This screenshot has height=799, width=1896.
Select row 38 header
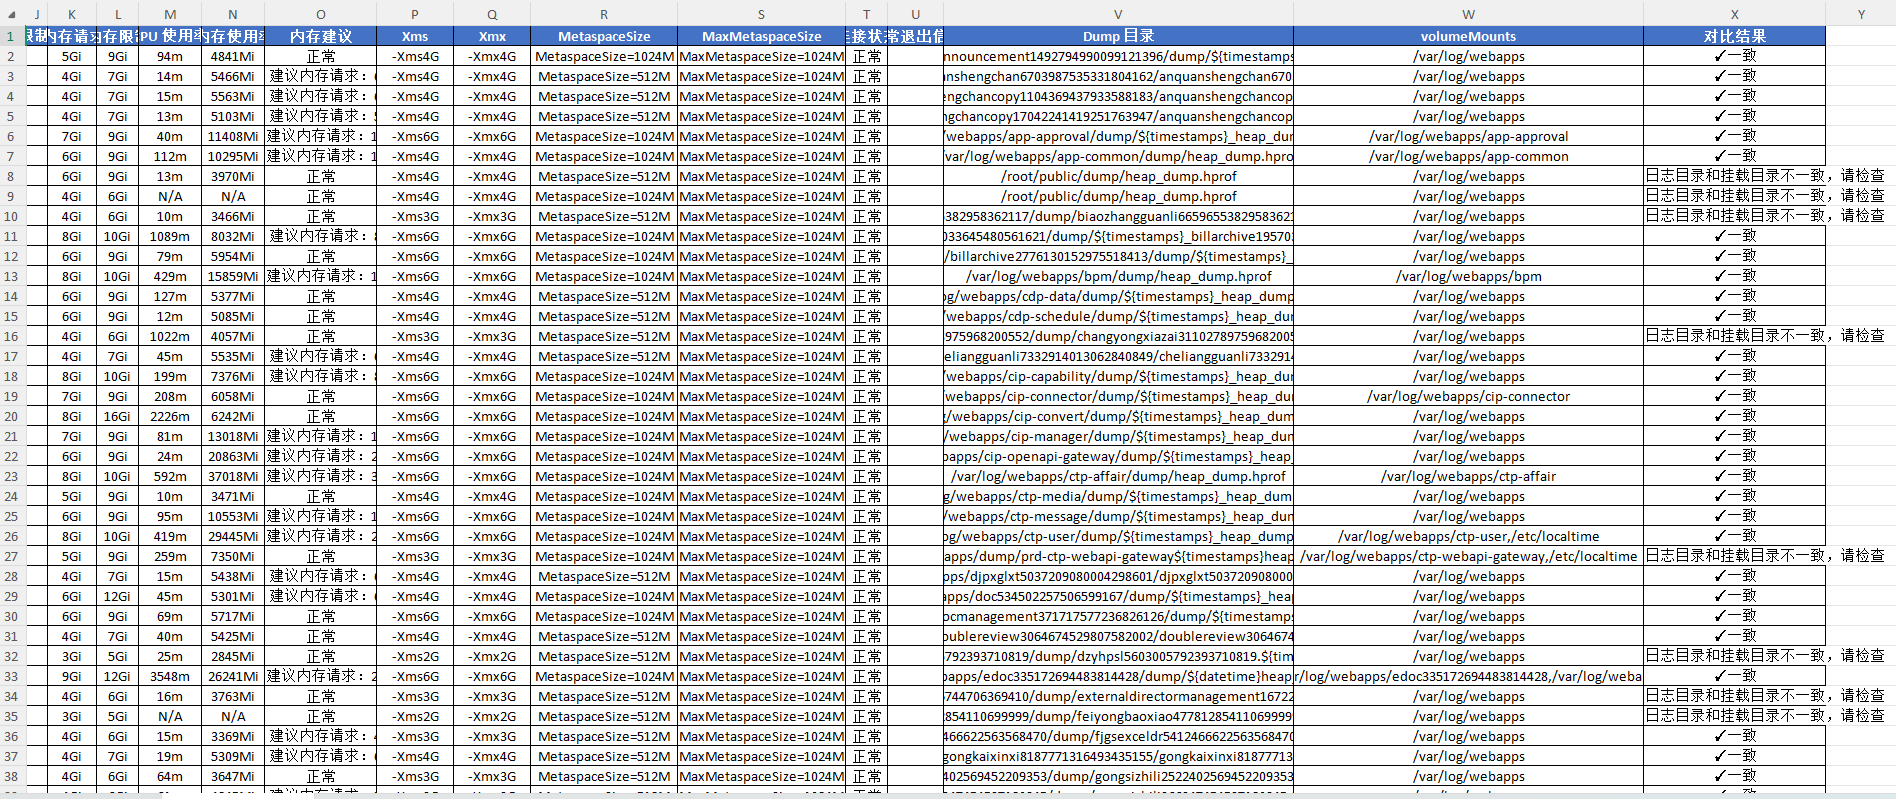(11, 776)
